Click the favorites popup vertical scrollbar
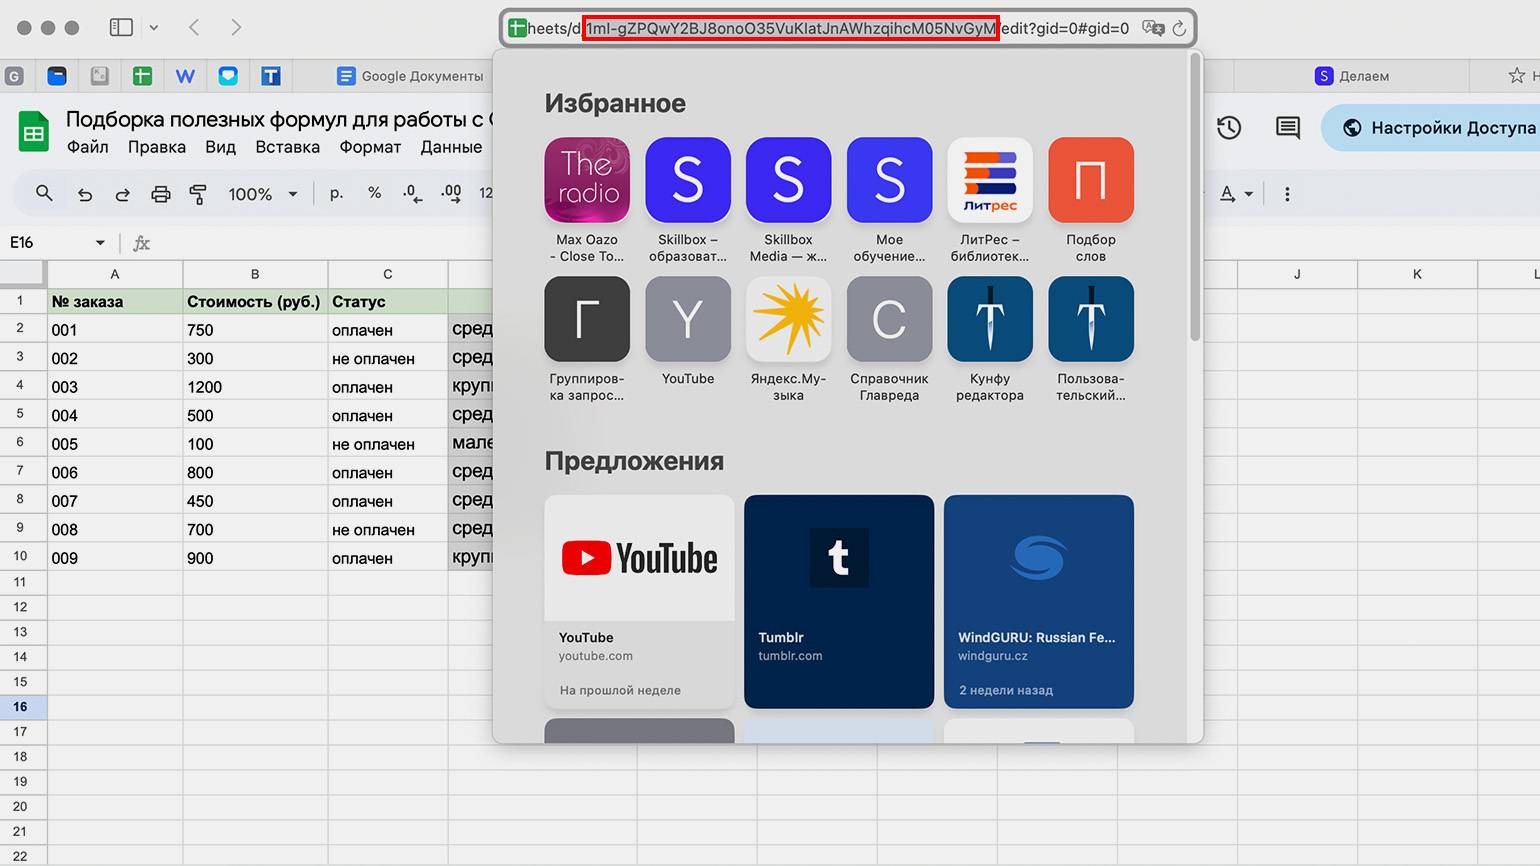The height and width of the screenshot is (866, 1540). [x=1194, y=198]
